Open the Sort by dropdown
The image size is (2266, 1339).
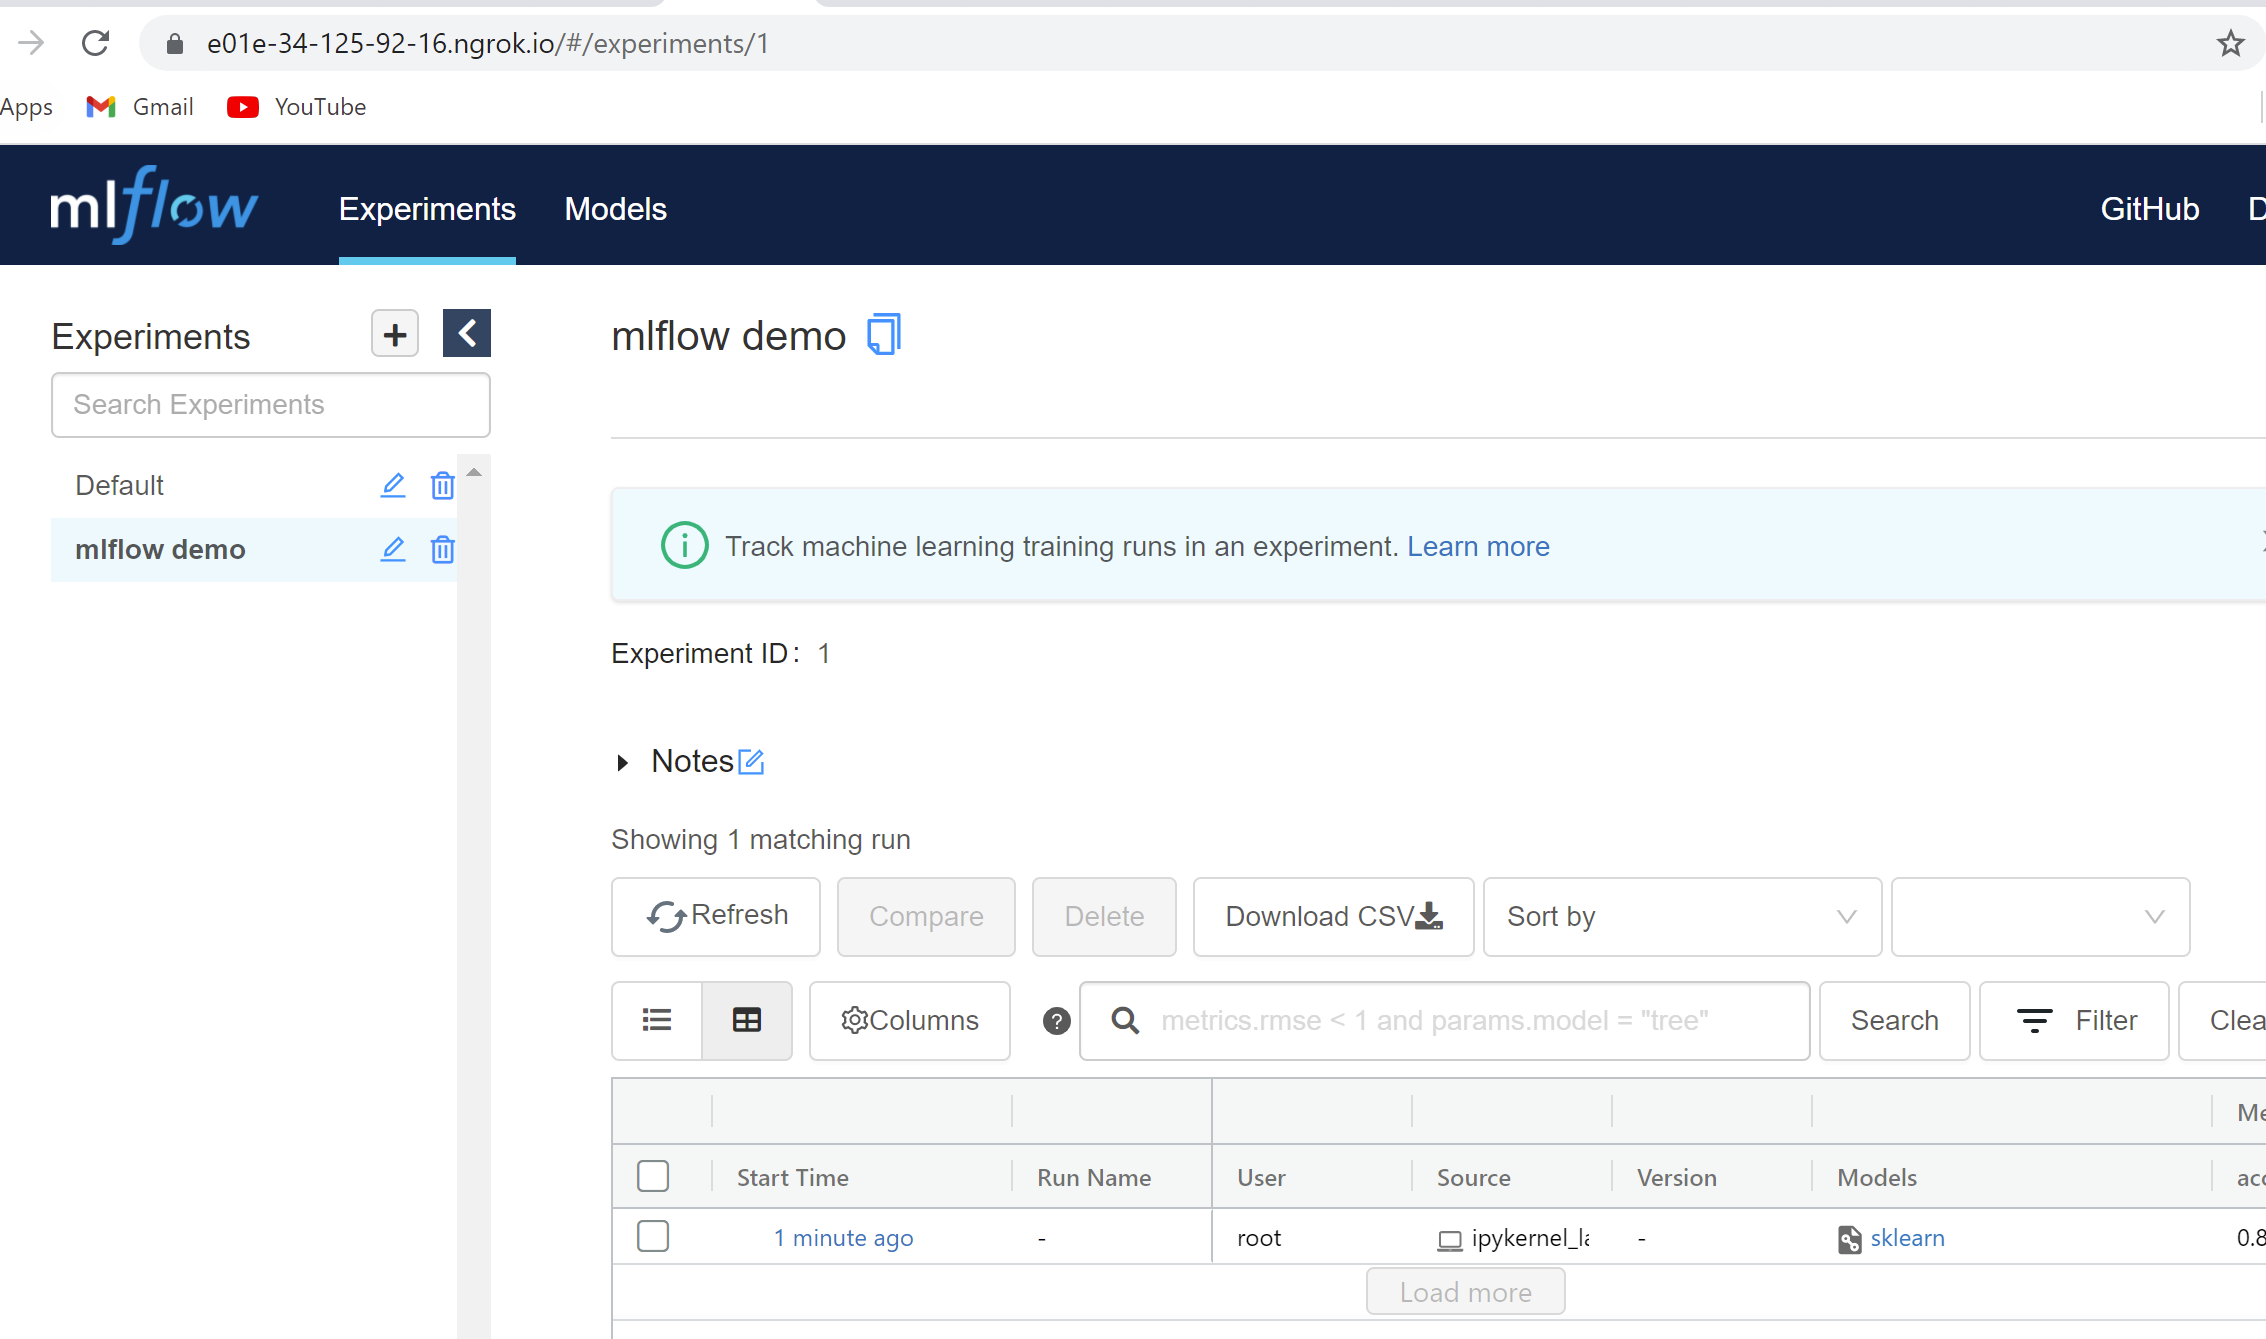pyautogui.click(x=1682, y=917)
